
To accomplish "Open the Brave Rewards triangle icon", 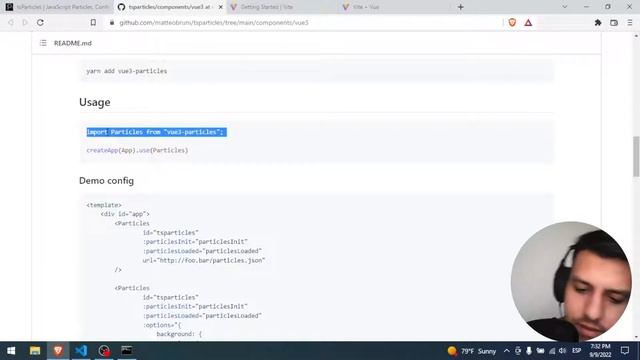I will (528, 23).
